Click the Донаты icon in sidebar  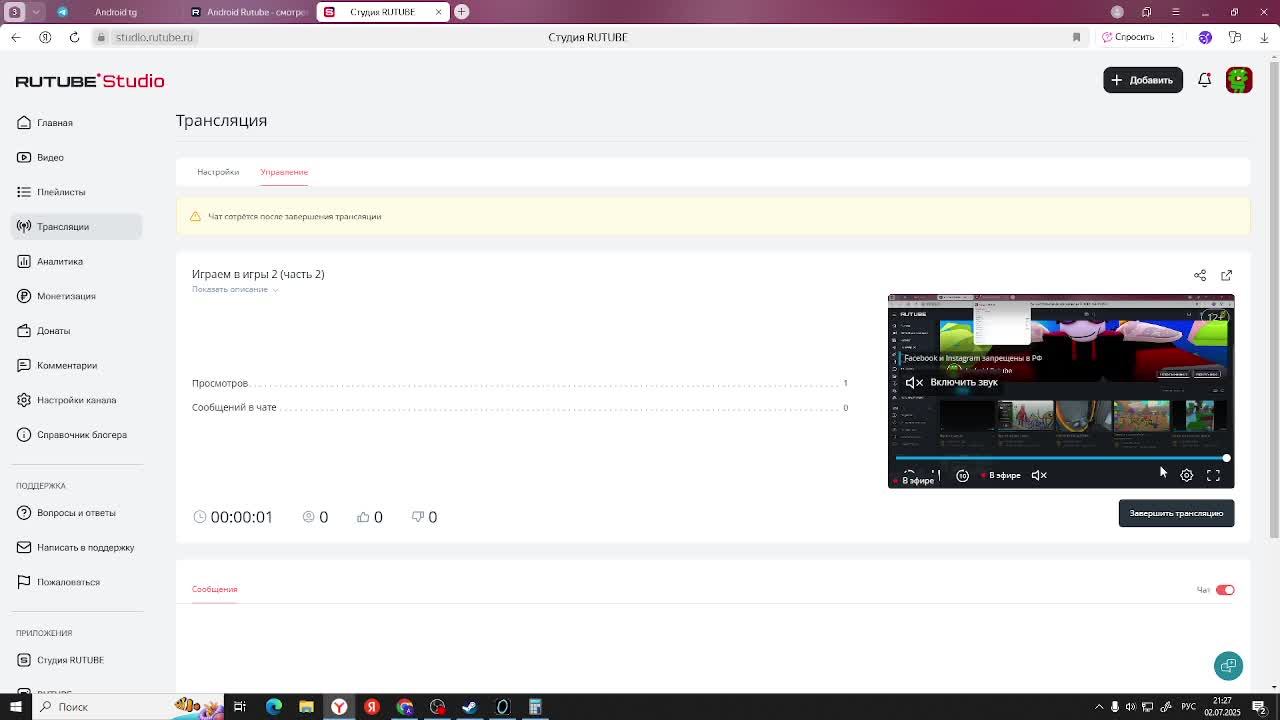(x=24, y=331)
